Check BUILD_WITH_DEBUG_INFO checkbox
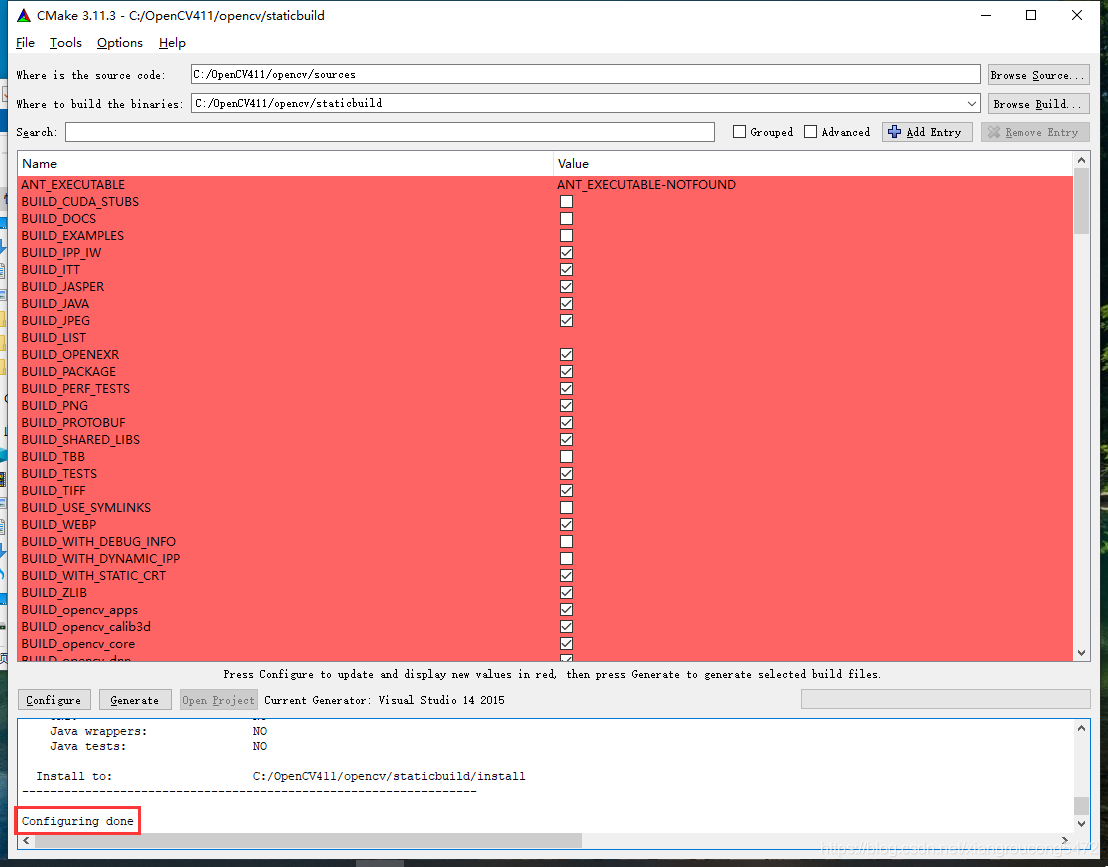The height and width of the screenshot is (867, 1108). [566, 541]
